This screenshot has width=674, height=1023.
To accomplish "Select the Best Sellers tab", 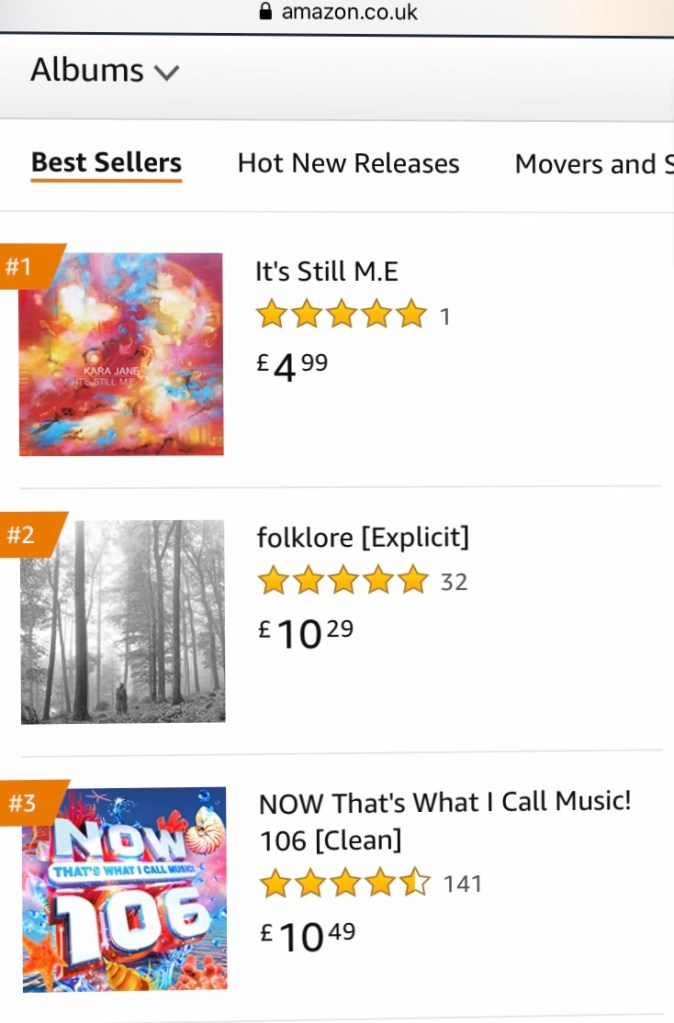I will coord(106,163).
